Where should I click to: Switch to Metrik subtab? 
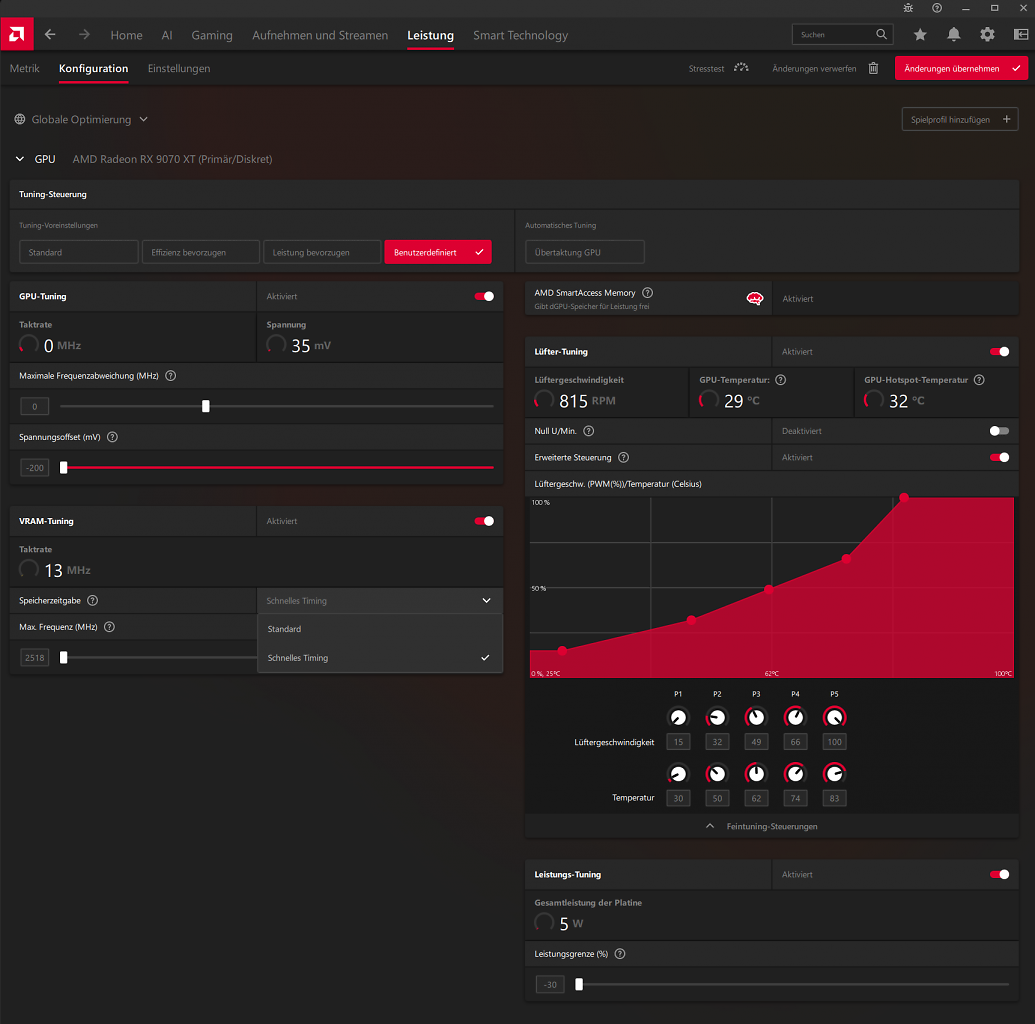pos(24,69)
